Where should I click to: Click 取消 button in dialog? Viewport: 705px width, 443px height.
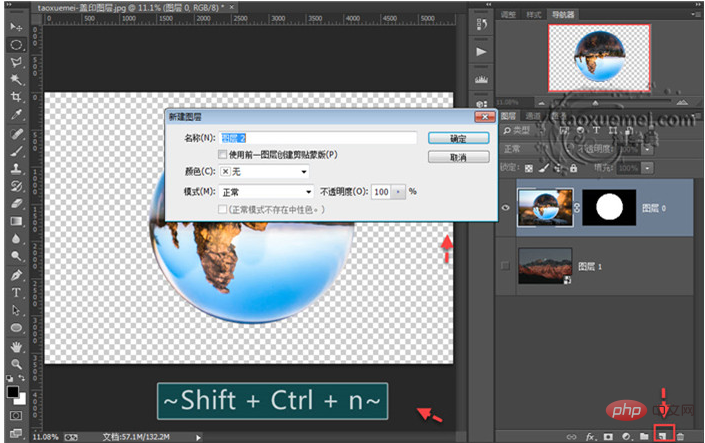click(x=459, y=157)
